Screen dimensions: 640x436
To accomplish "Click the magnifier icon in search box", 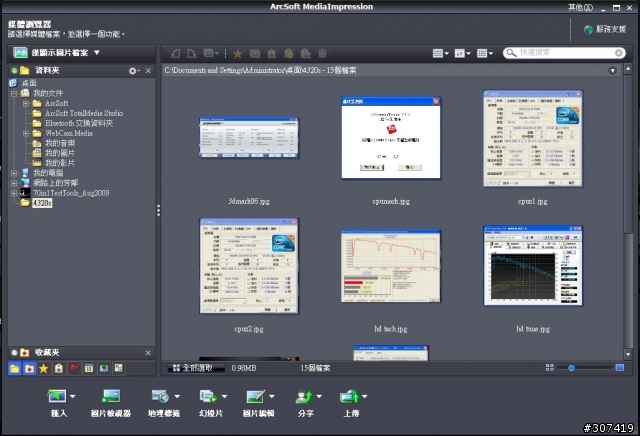I will pos(510,53).
